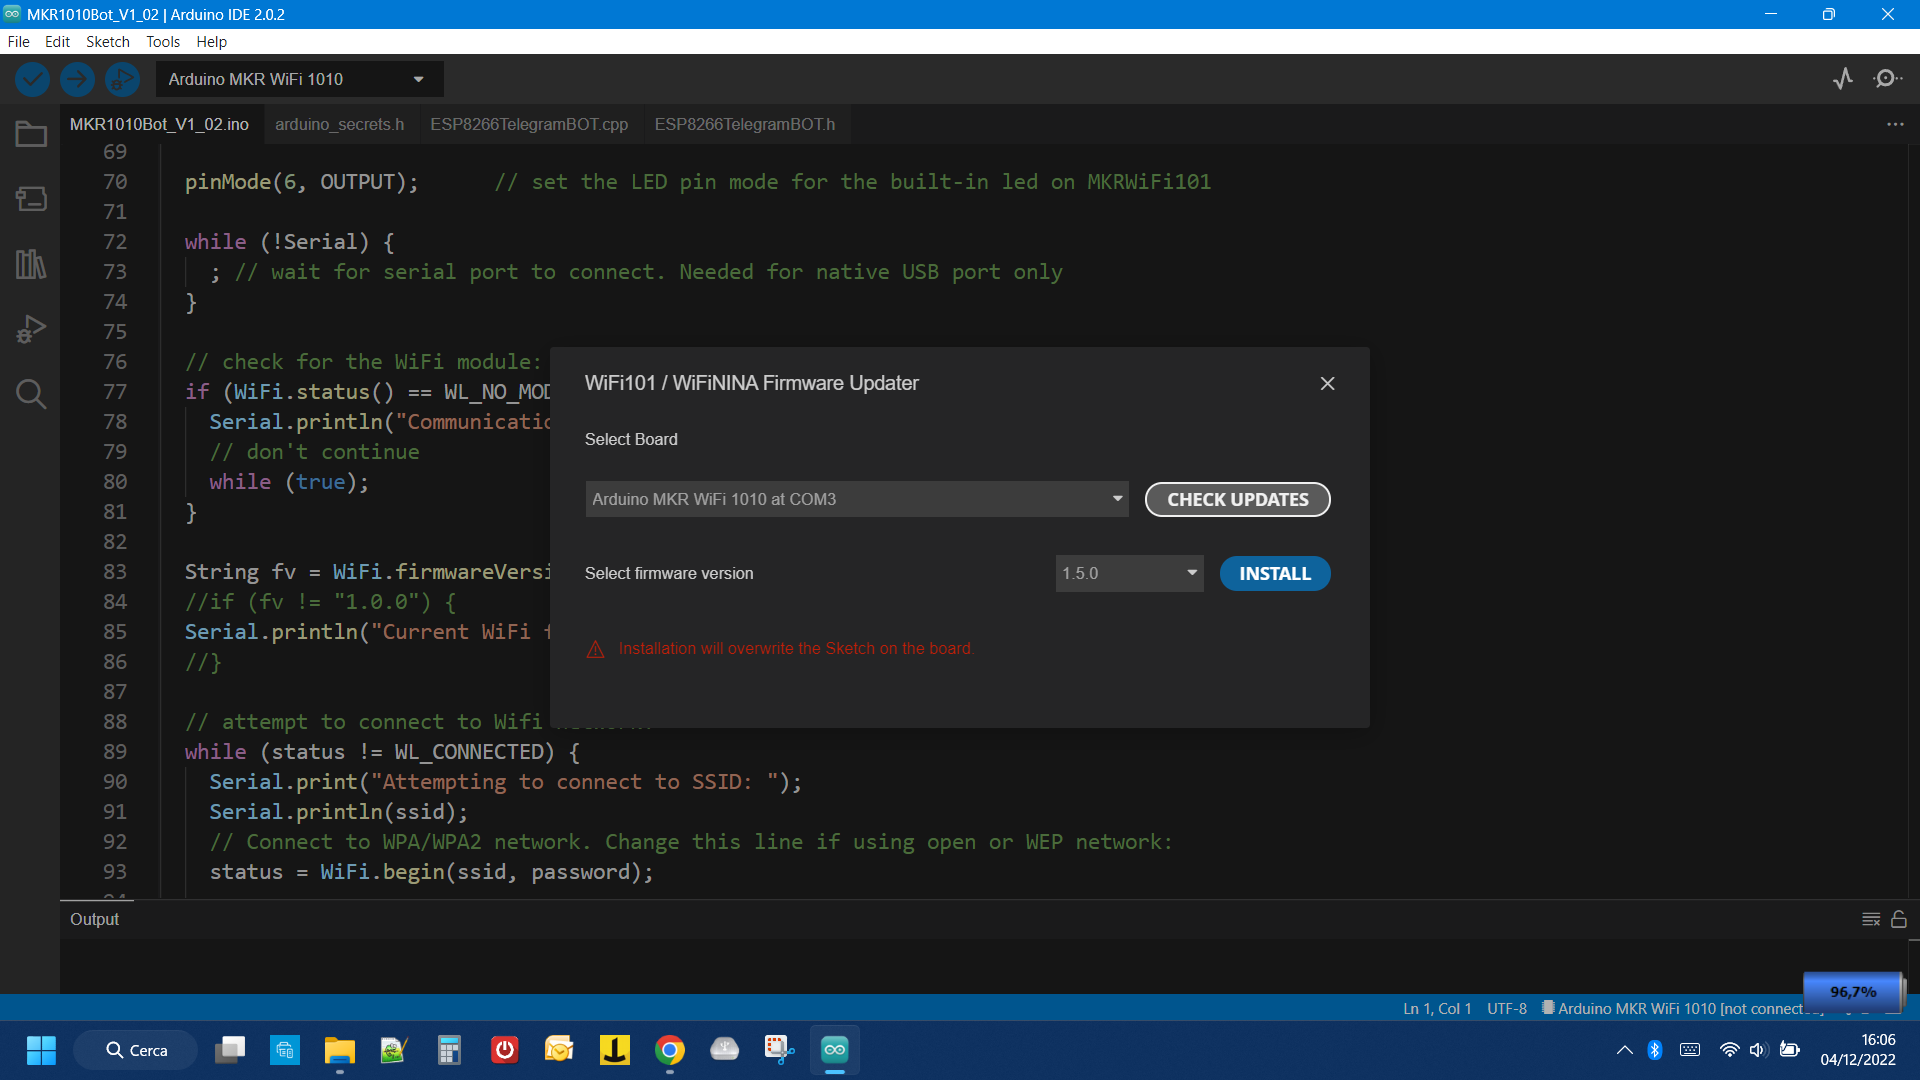Toggle the output panel lock icon
This screenshot has width=1920, height=1080.
pos(1899,919)
